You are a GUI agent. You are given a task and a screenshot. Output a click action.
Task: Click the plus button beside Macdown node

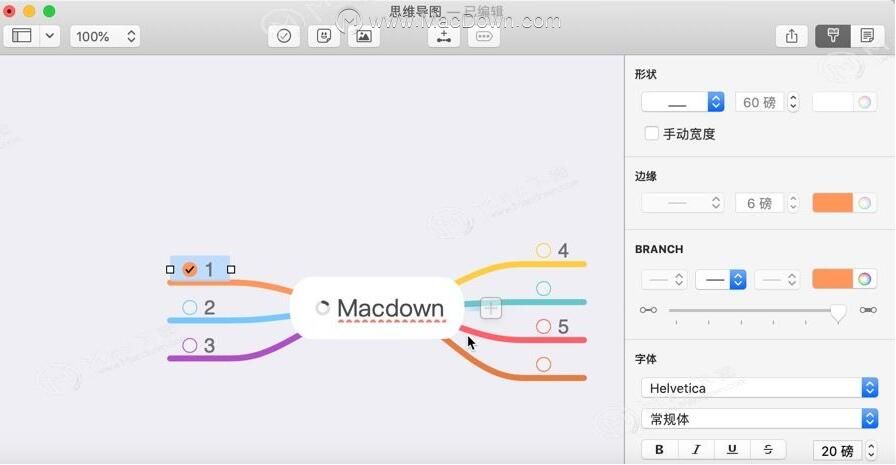tap(490, 307)
